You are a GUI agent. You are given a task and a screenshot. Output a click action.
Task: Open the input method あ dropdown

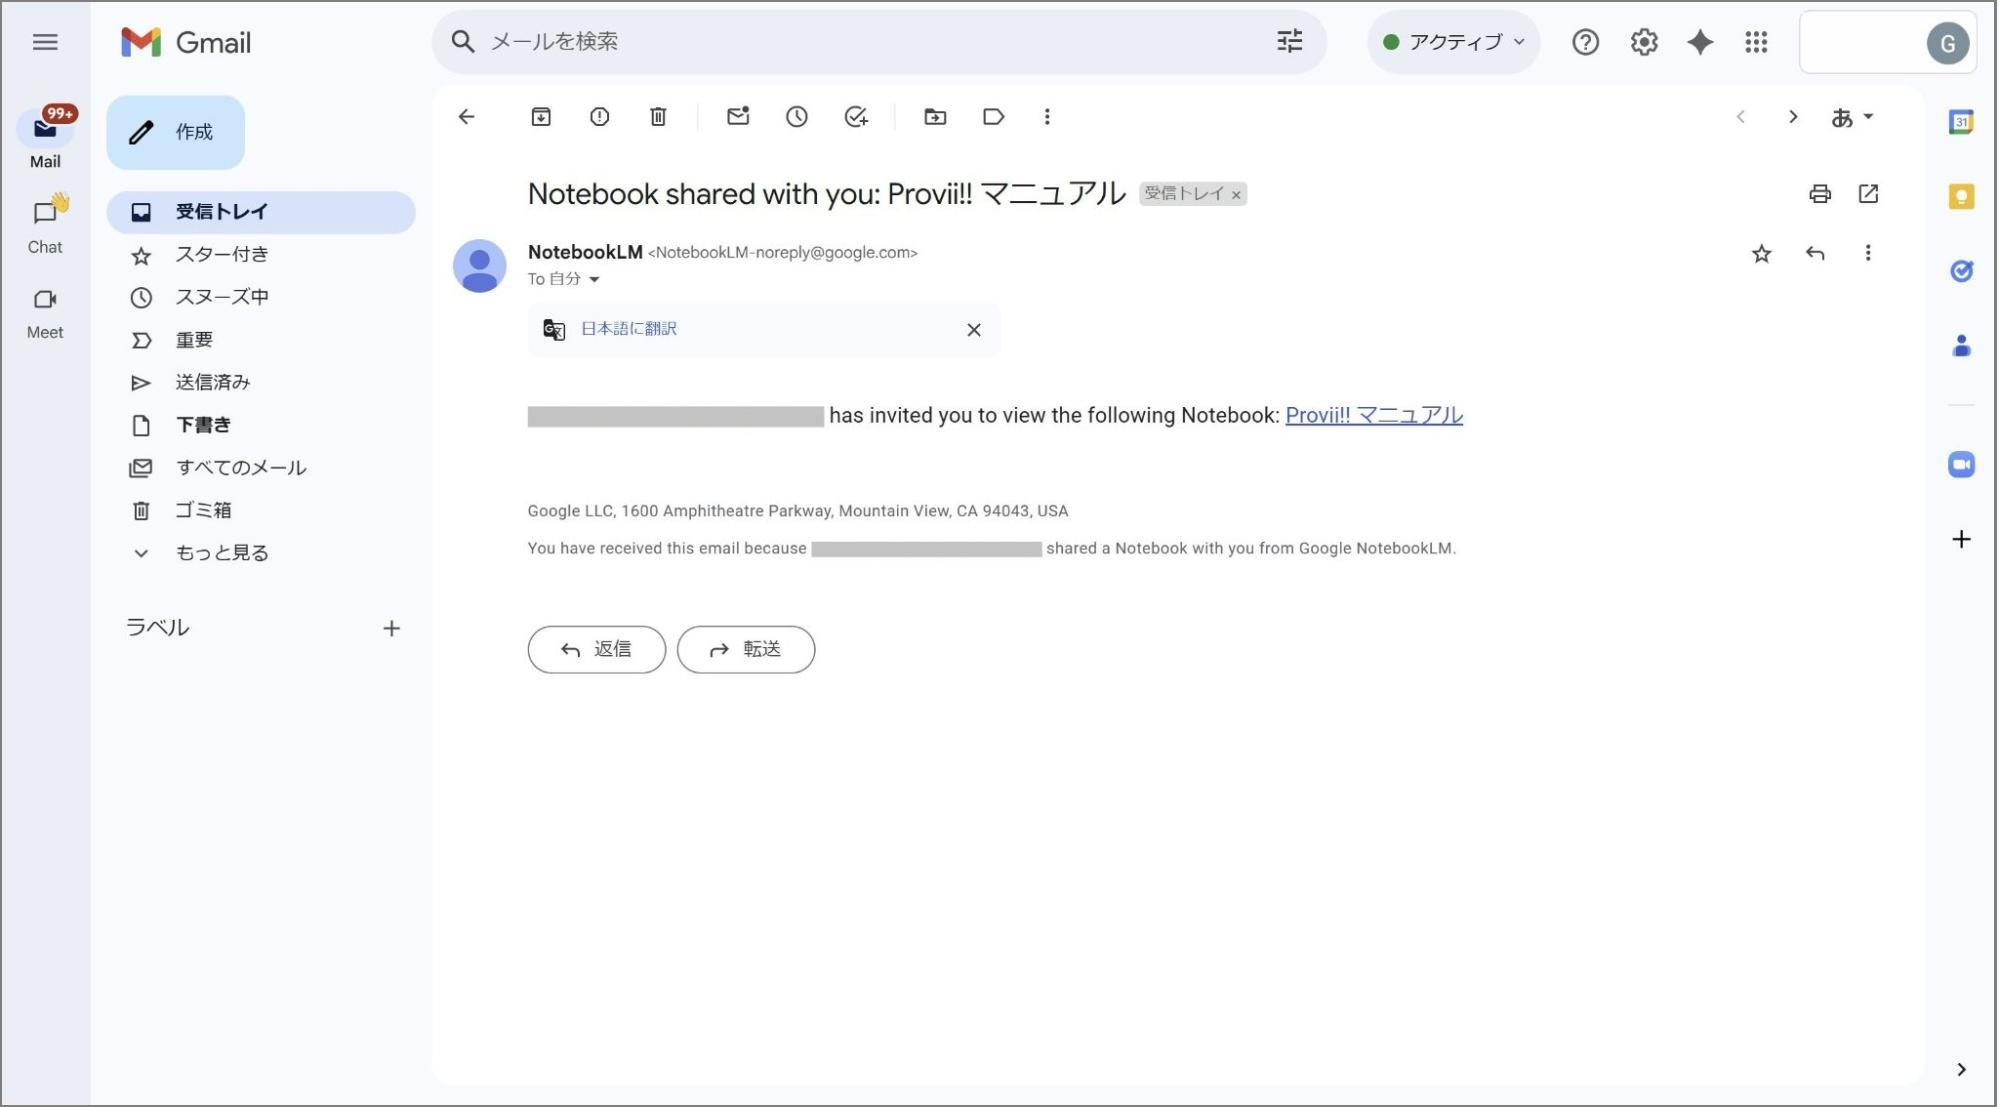[1852, 118]
